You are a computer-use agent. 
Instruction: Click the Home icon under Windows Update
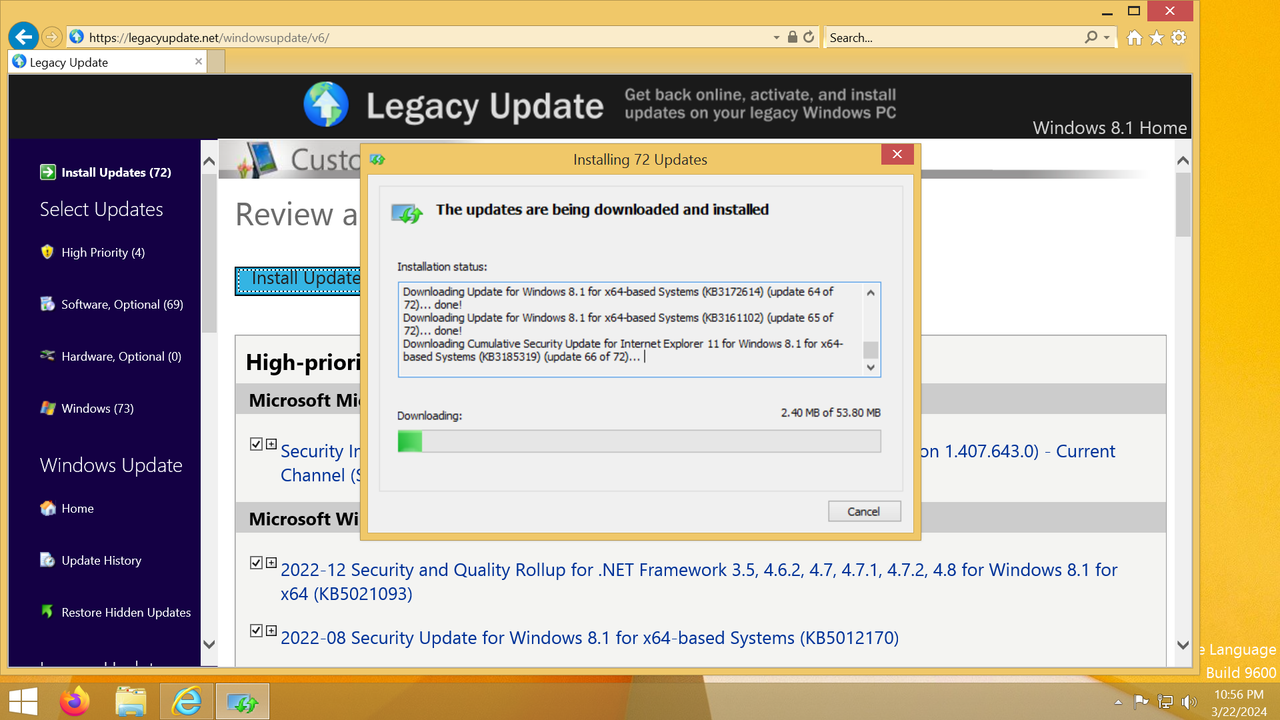(x=47, y=508)
